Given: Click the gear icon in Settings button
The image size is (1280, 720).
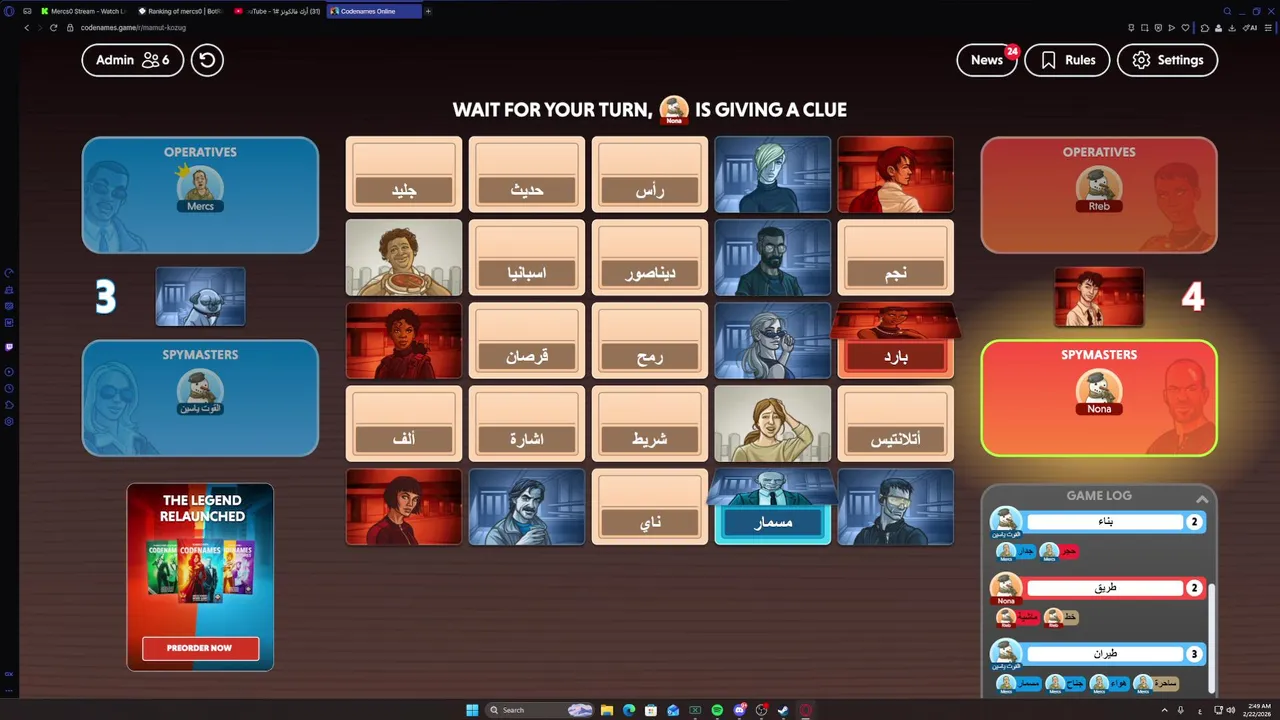Looking at the screenshot, I should [1141, 60].
